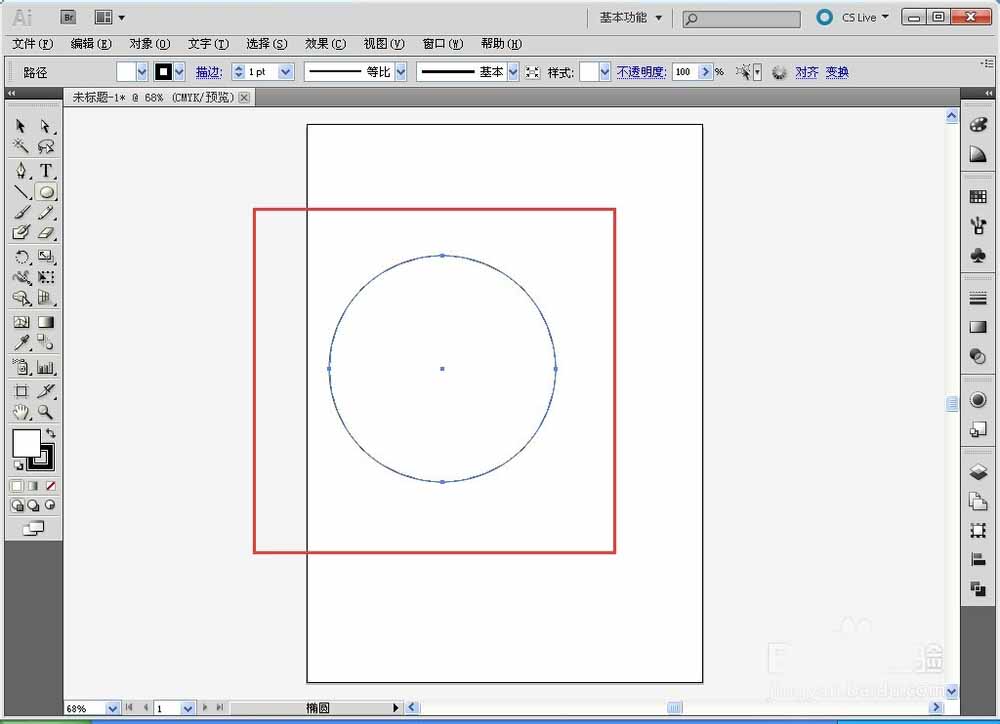Select the Pen tool in the toolbox
Screen dimensions: 1000x724
tap(21, 170)
